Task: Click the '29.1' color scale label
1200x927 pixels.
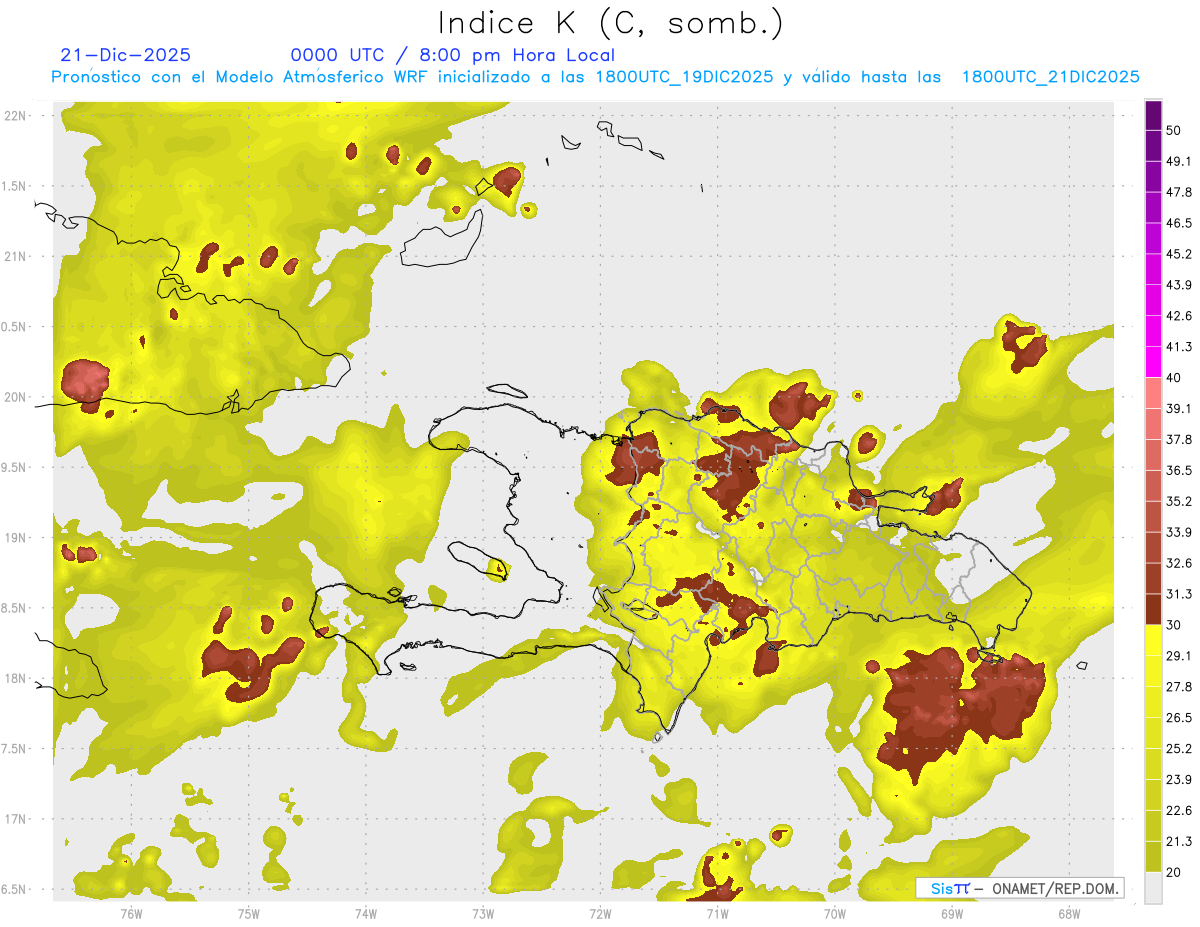Action: coord(1178,656)
